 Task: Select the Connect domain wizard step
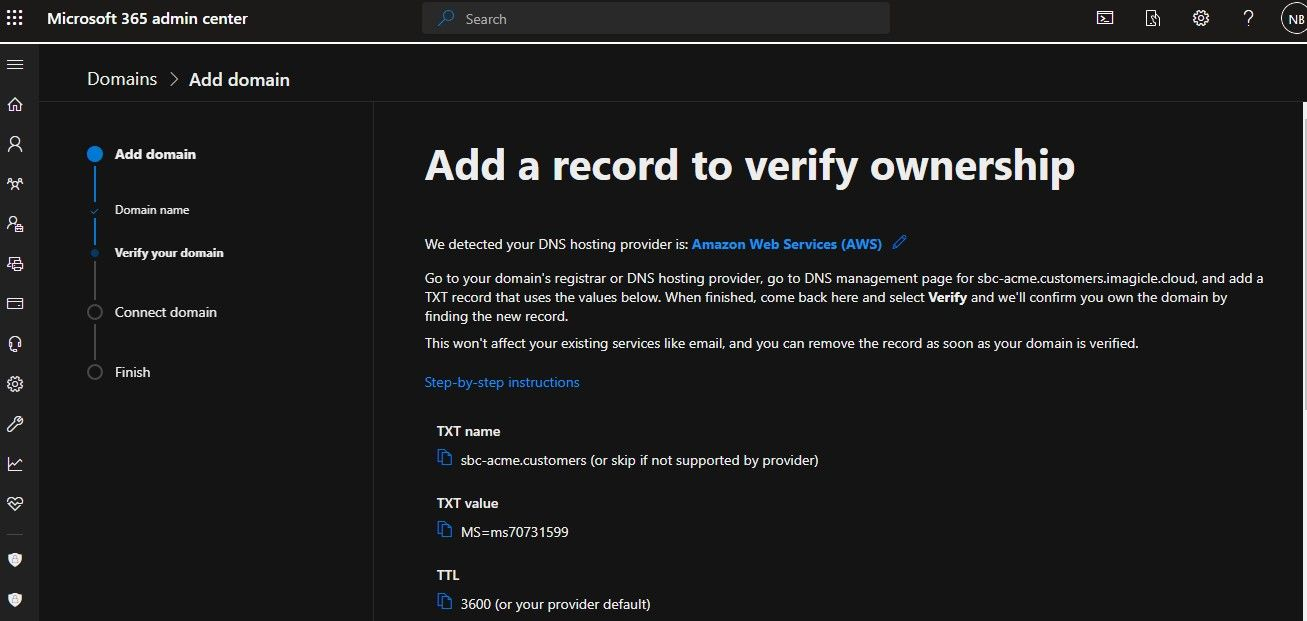(x=165, y=312)
